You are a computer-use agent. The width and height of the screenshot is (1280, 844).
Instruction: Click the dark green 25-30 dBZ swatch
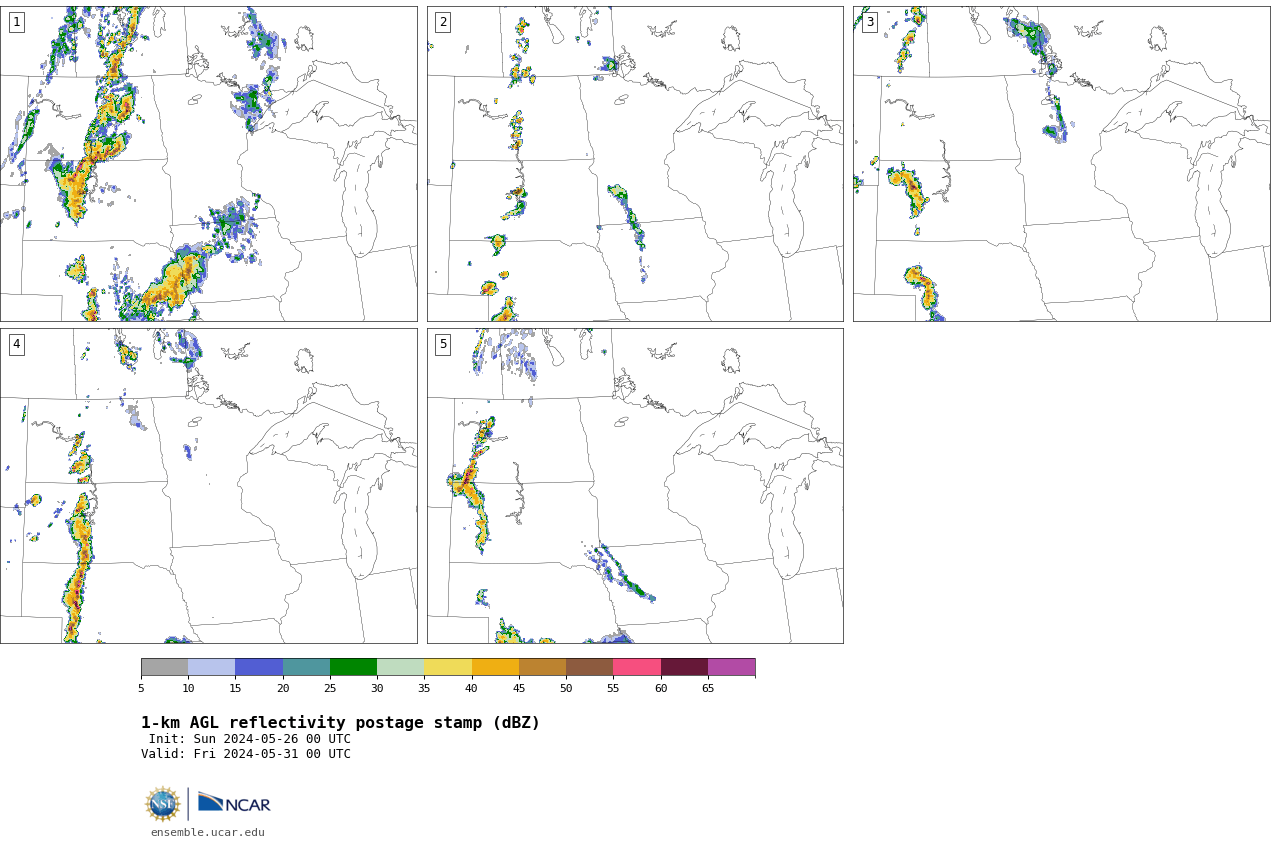[353, 667]
